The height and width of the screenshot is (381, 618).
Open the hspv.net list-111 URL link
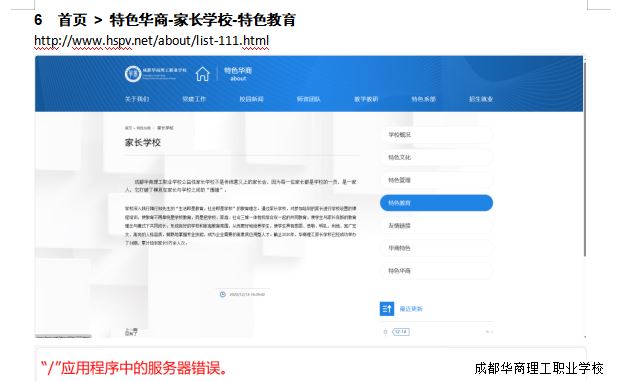[151, 41]
